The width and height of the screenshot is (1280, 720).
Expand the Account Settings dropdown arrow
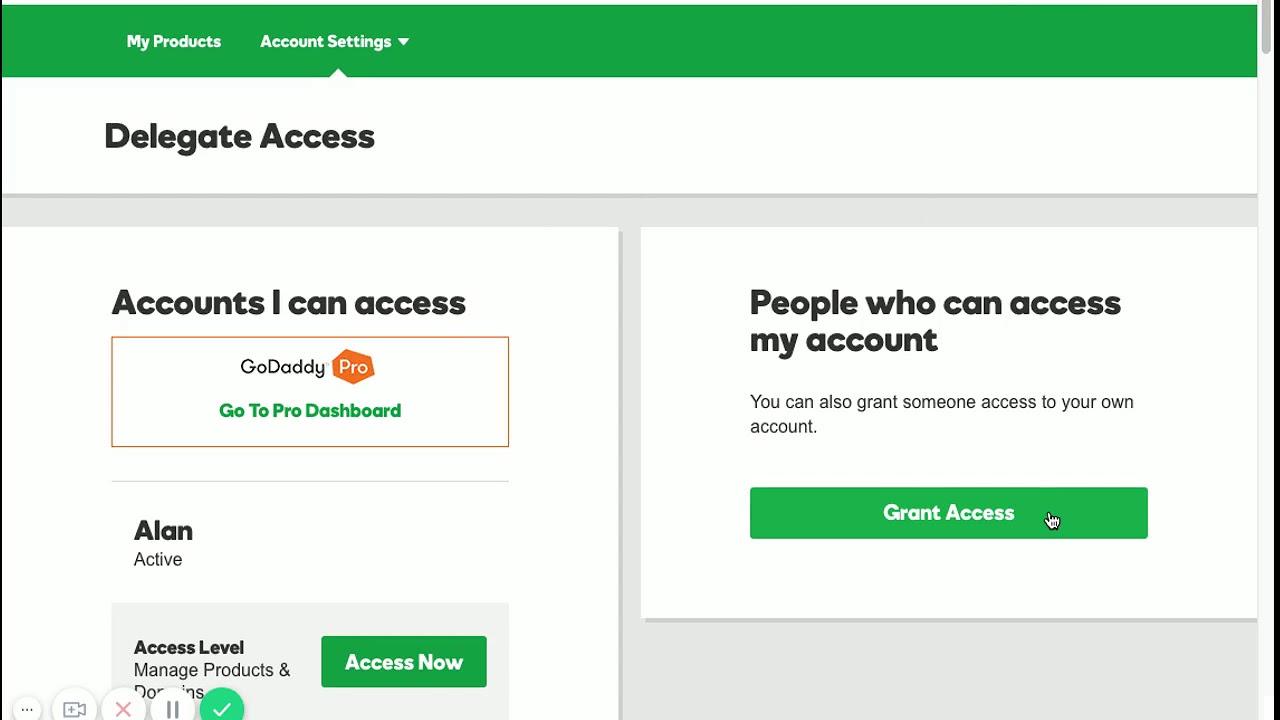point(403,42)
